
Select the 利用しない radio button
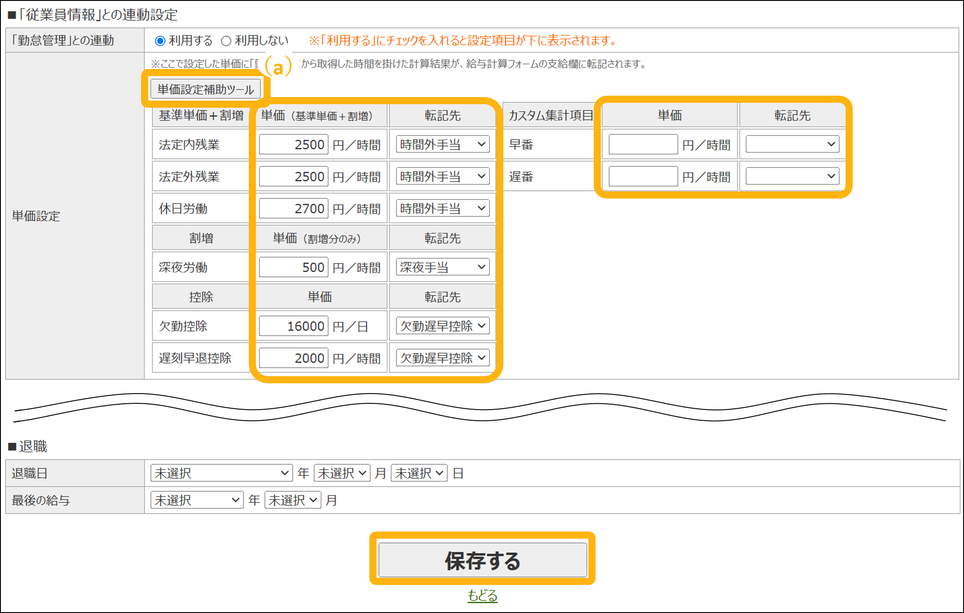pos(227,41)
